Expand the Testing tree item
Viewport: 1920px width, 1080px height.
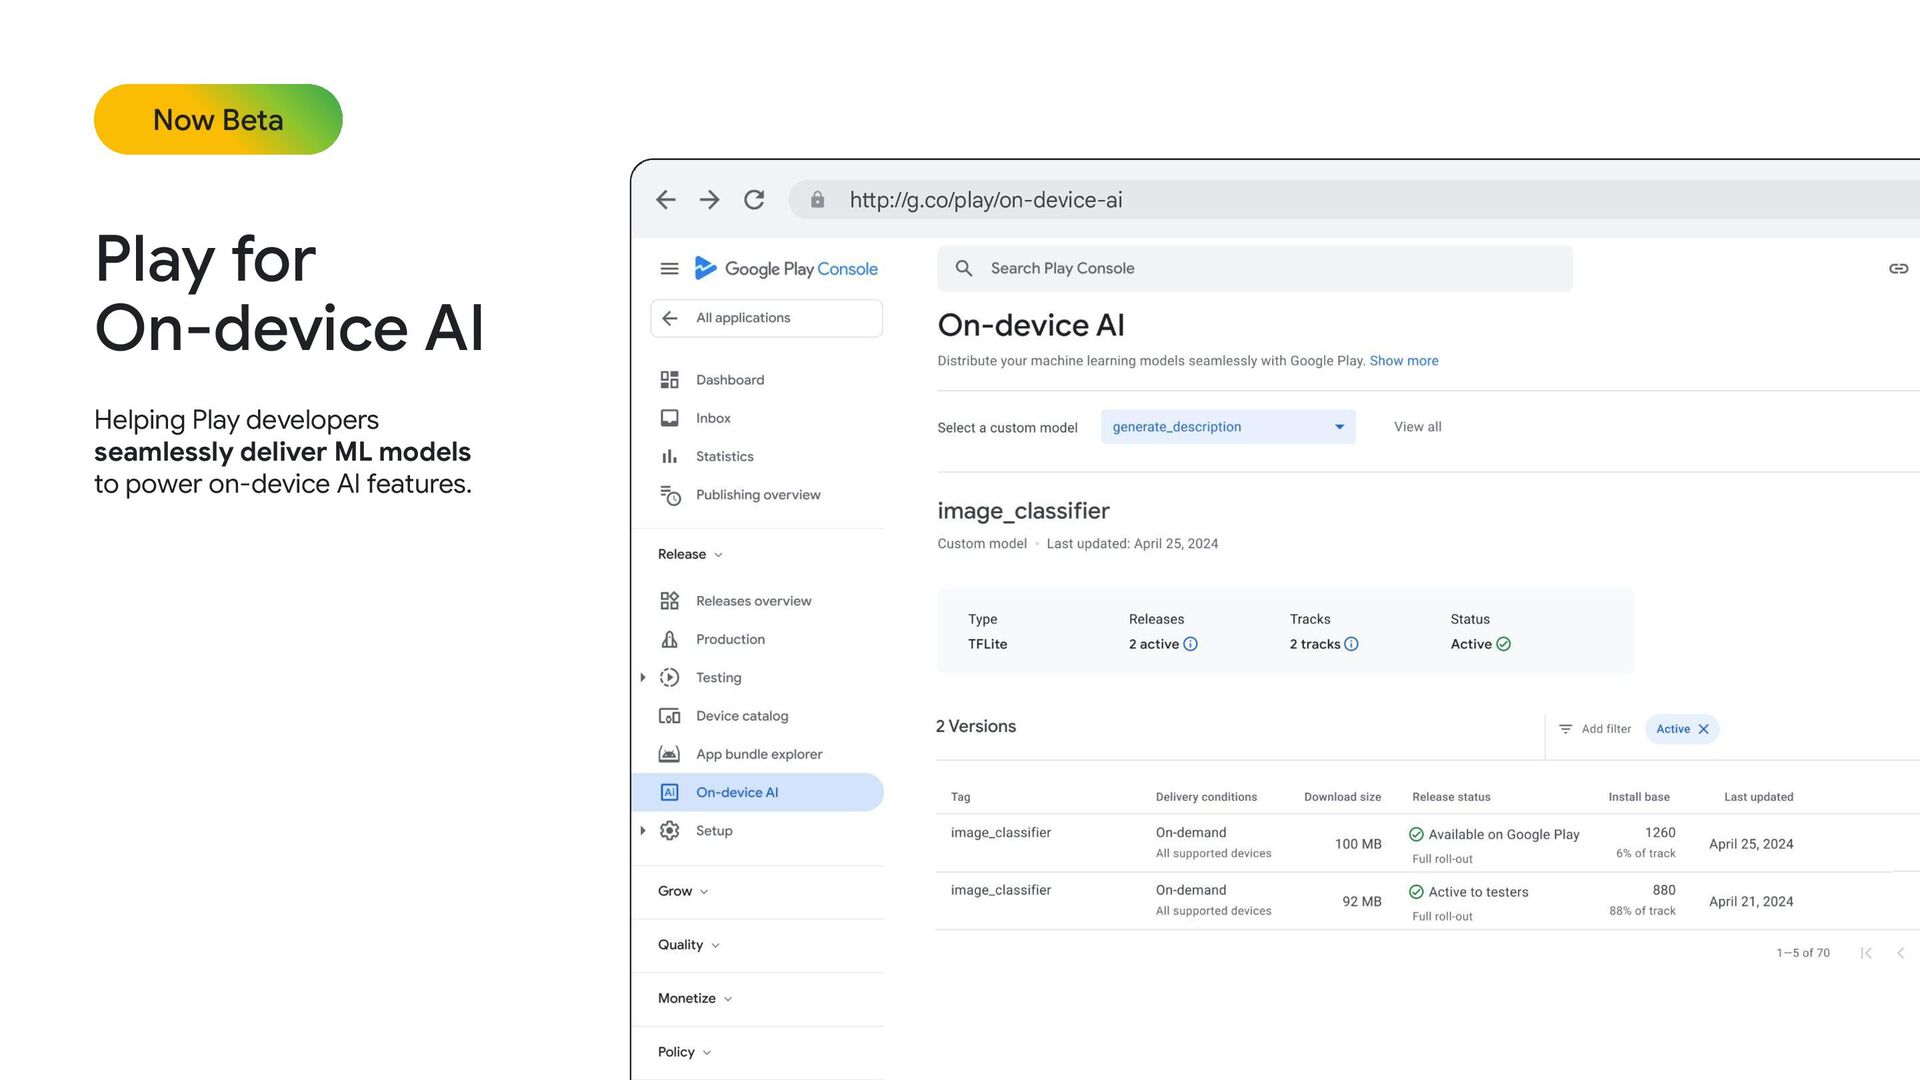(643, 678)
